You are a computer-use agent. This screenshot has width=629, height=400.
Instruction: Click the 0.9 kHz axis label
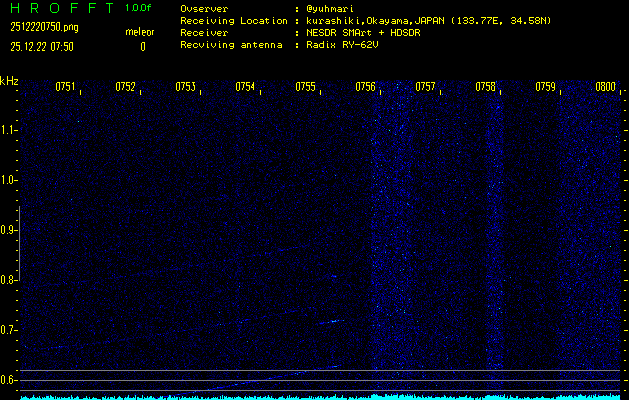point(8,230)
